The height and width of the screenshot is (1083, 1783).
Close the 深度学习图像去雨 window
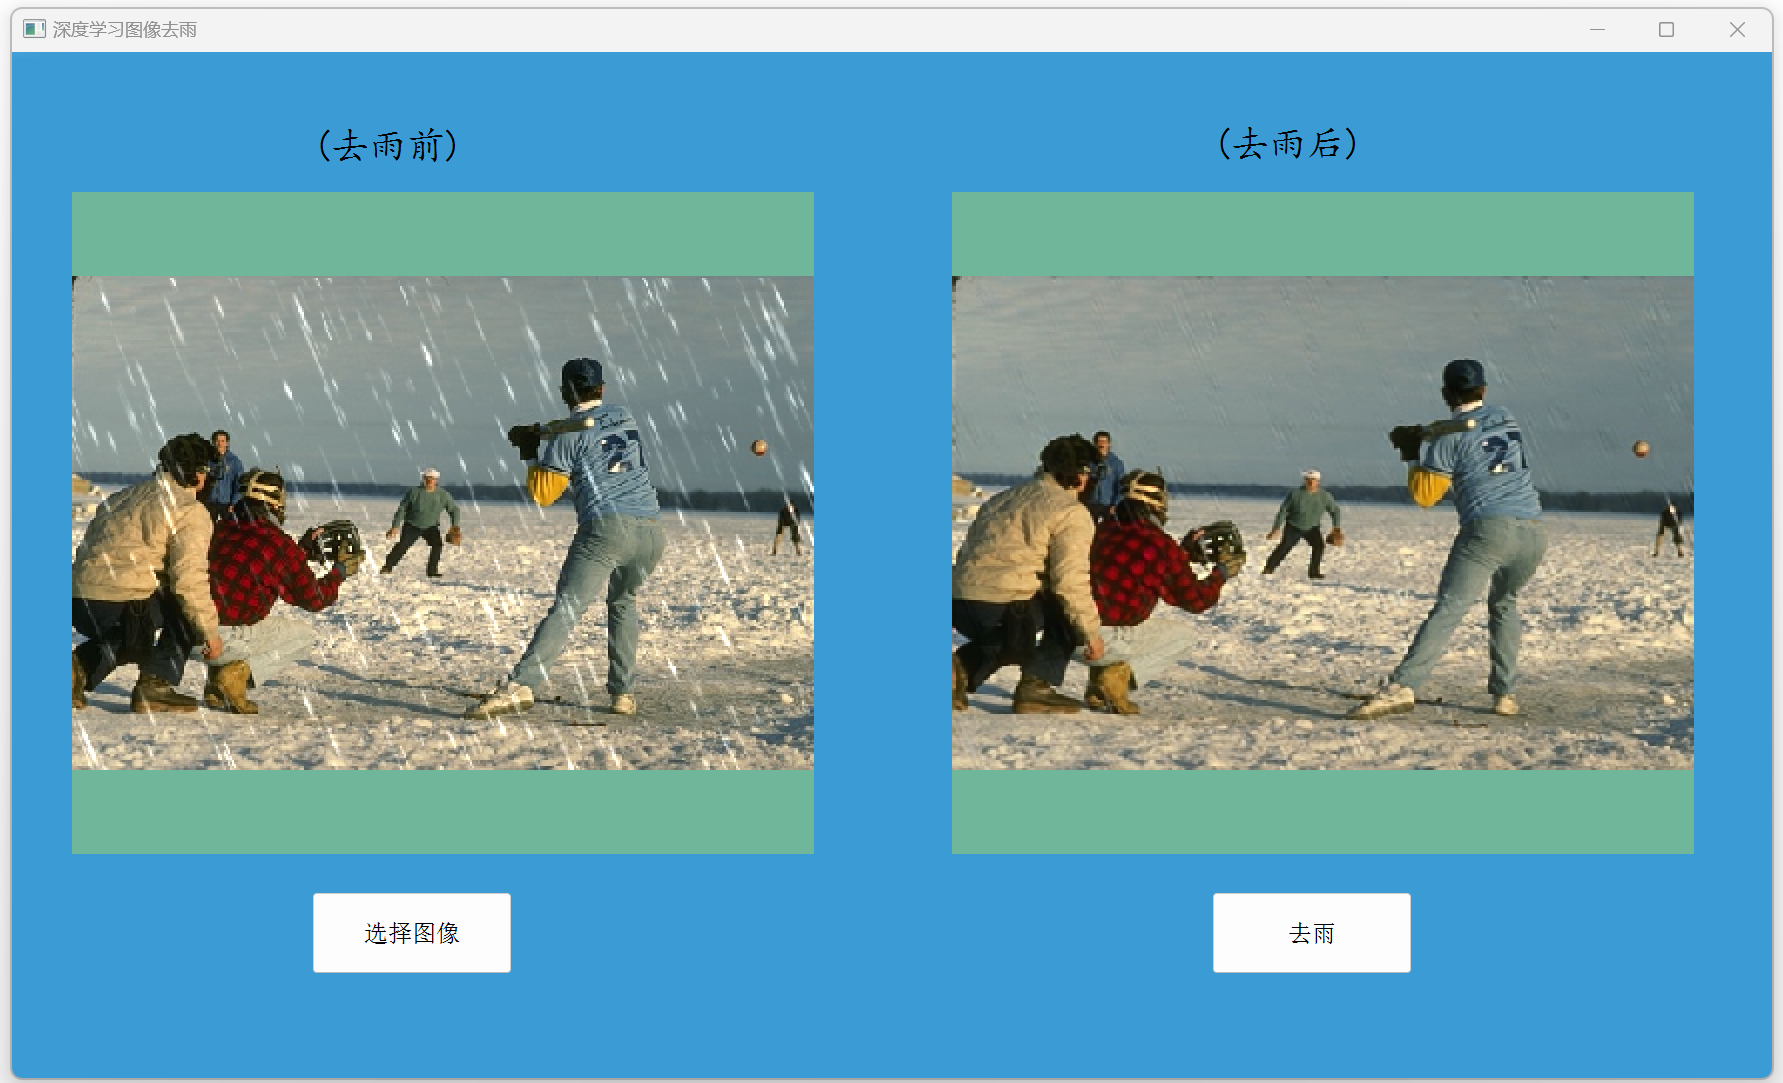(1737, 30)
